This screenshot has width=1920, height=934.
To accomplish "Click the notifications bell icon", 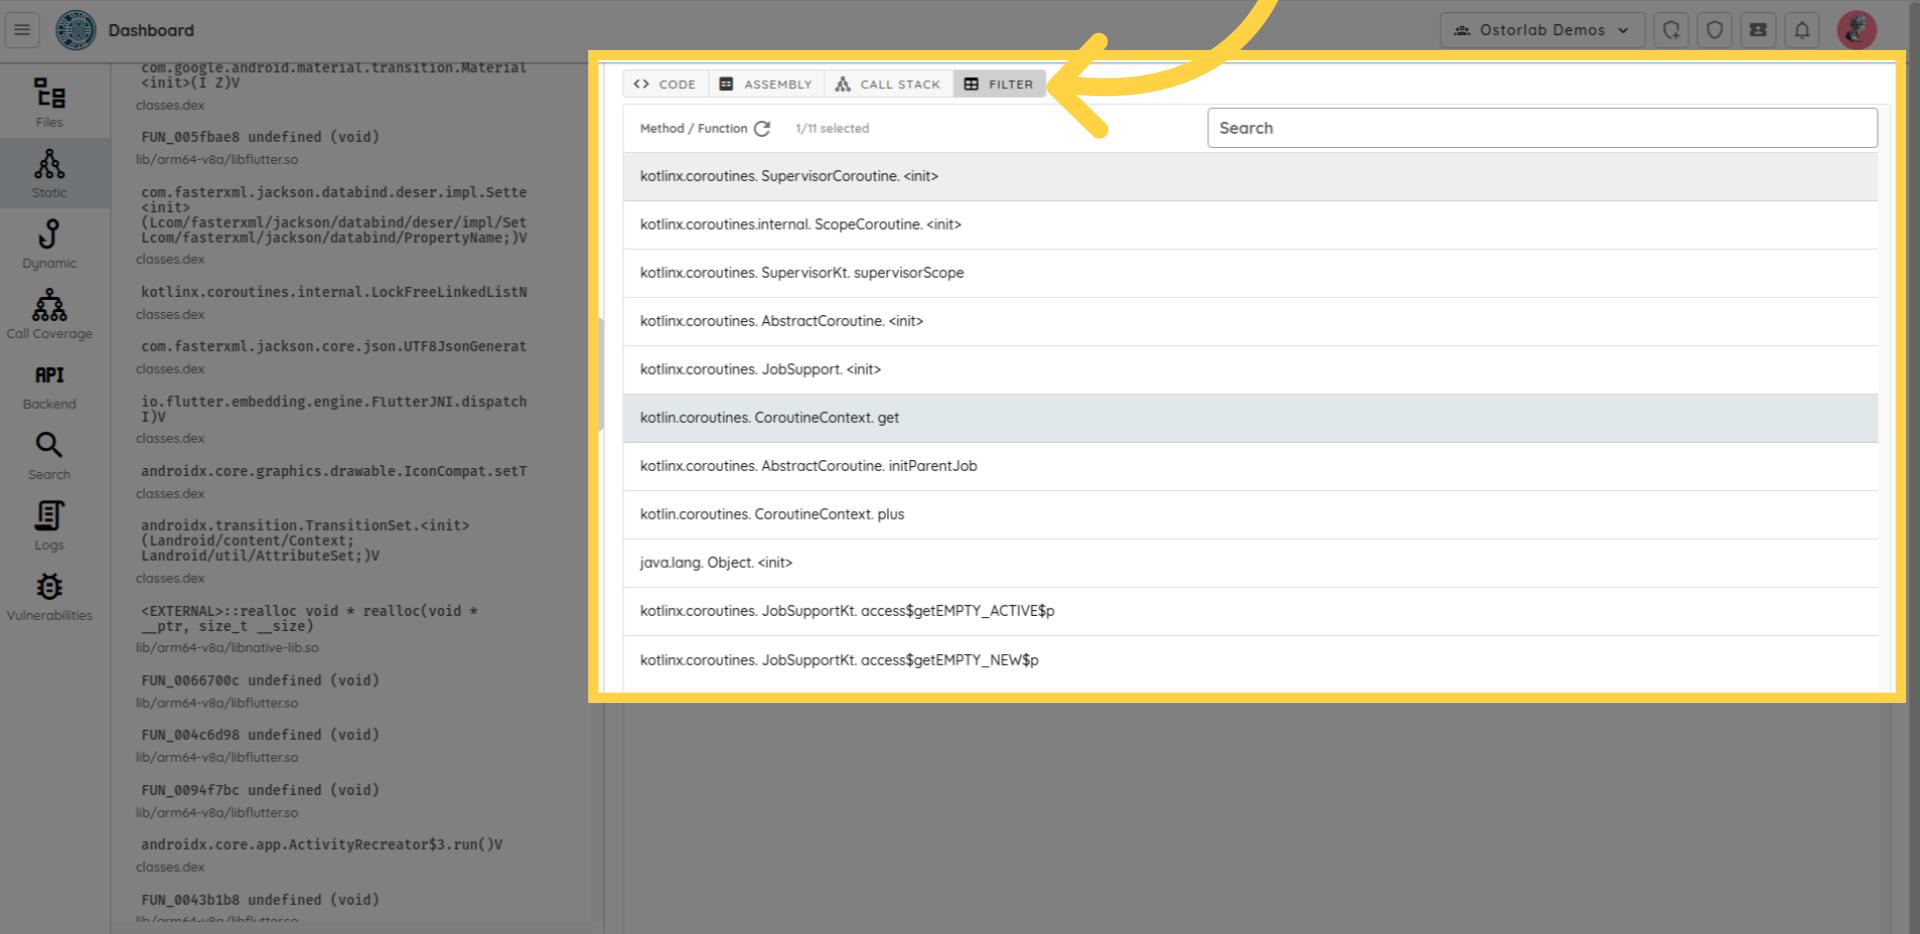I will [x=1801, y=30].
